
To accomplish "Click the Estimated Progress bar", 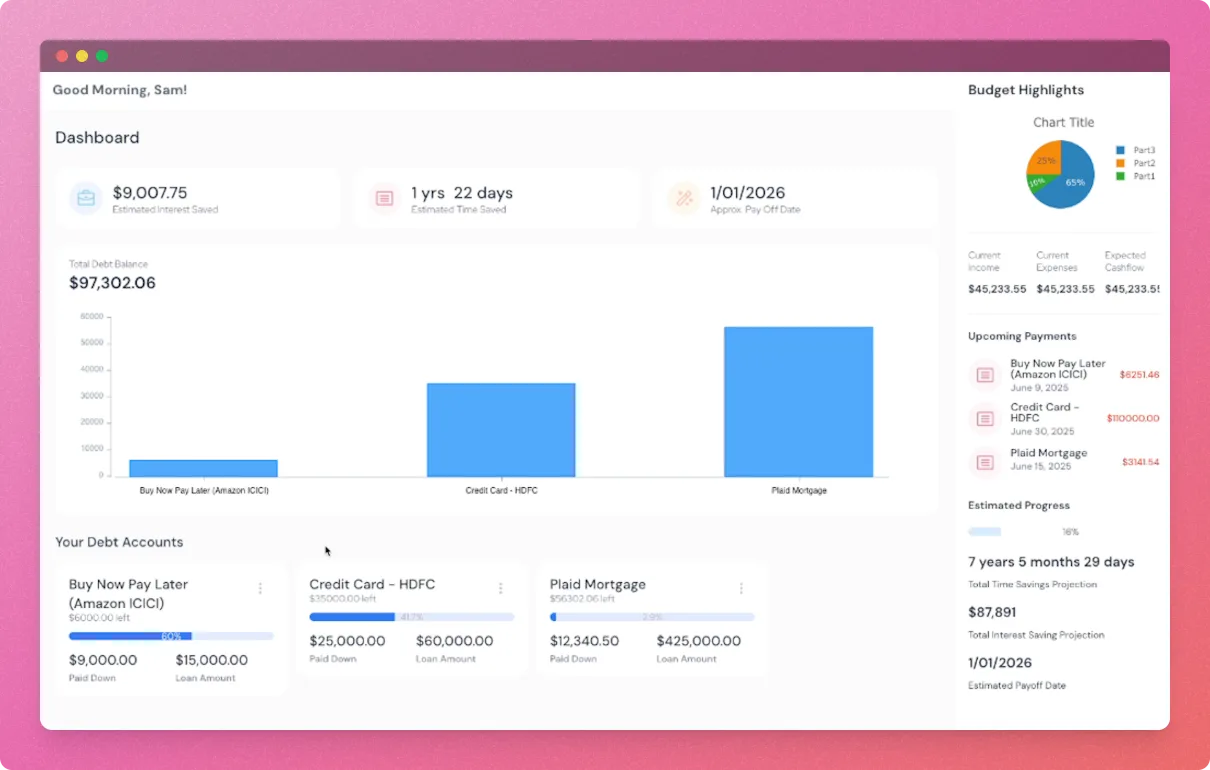I will click(x=985, y=531).
